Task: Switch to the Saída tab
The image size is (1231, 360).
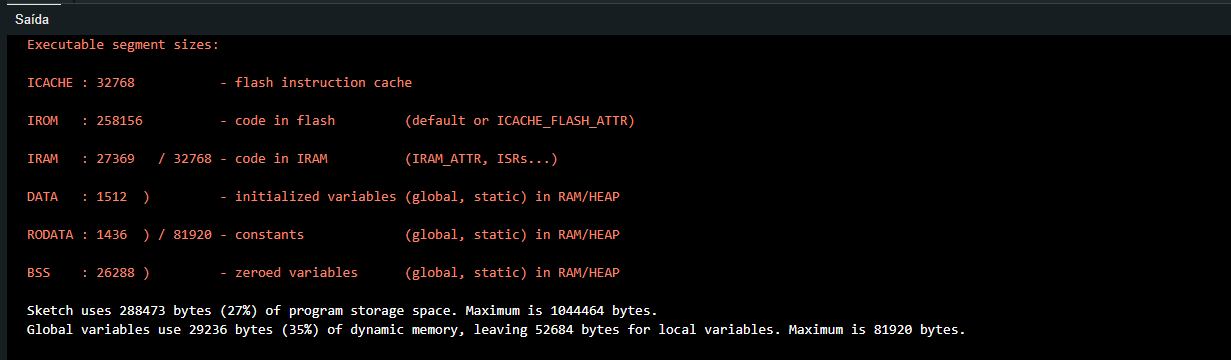Action: [x=32, y=19]
